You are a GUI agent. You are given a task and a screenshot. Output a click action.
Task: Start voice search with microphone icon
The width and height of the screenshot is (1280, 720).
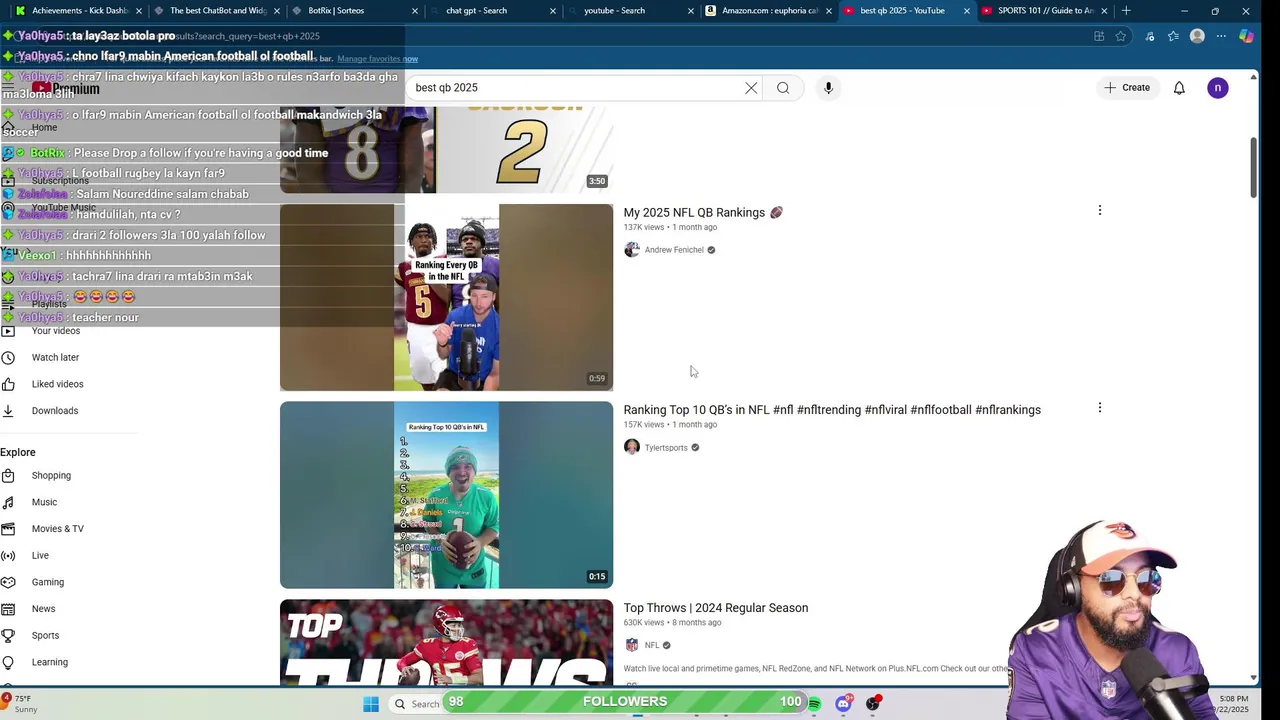828,88
